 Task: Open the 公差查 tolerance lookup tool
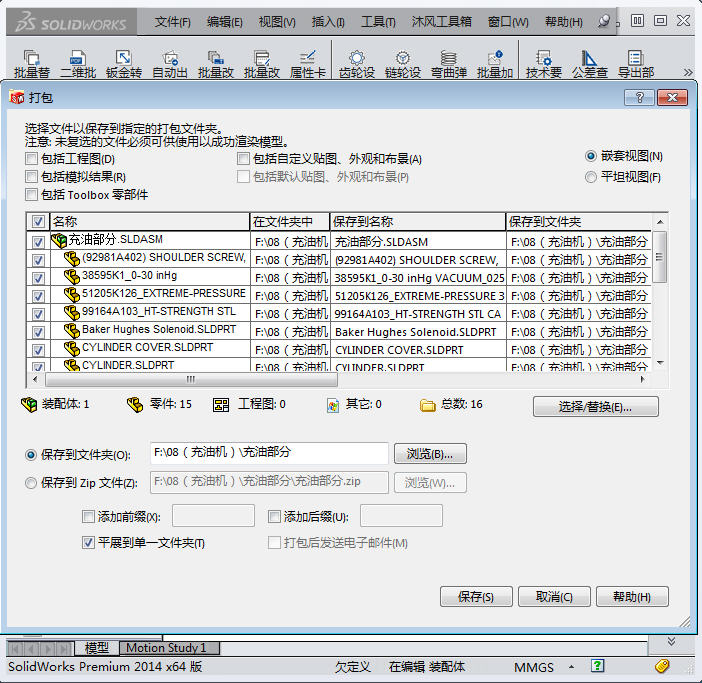click(x=589, y=64)
